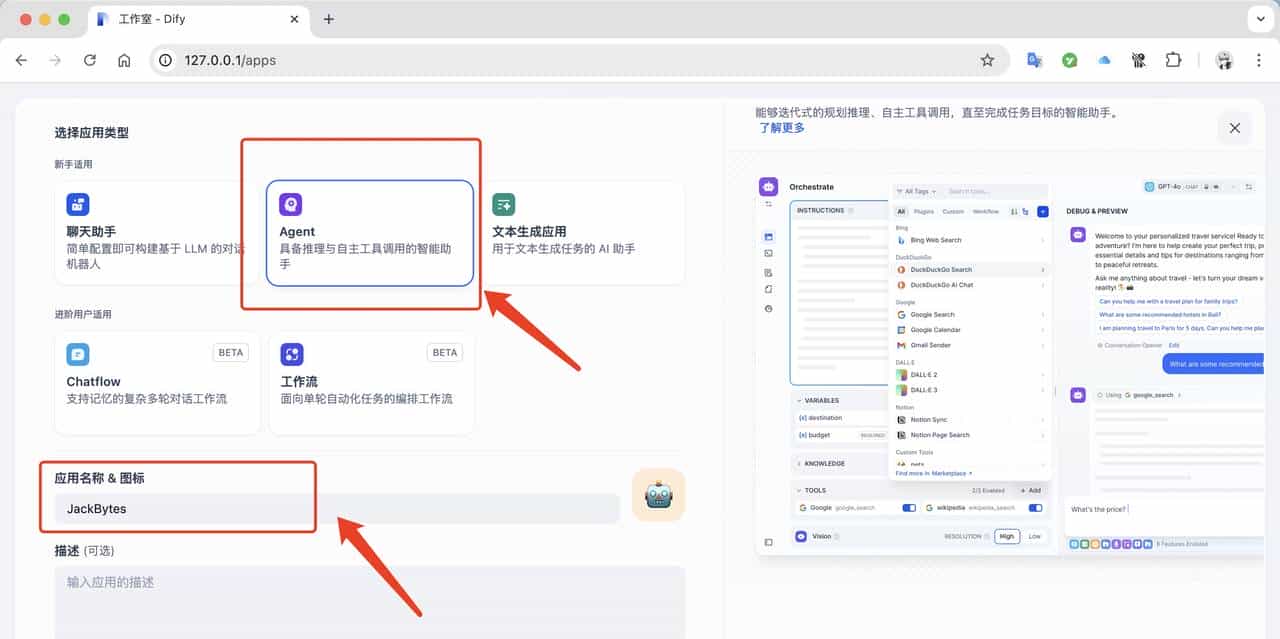Select the 工作流 workflow app type
This screenshot has width=1280, height=639.
click(x=371, y=383)
